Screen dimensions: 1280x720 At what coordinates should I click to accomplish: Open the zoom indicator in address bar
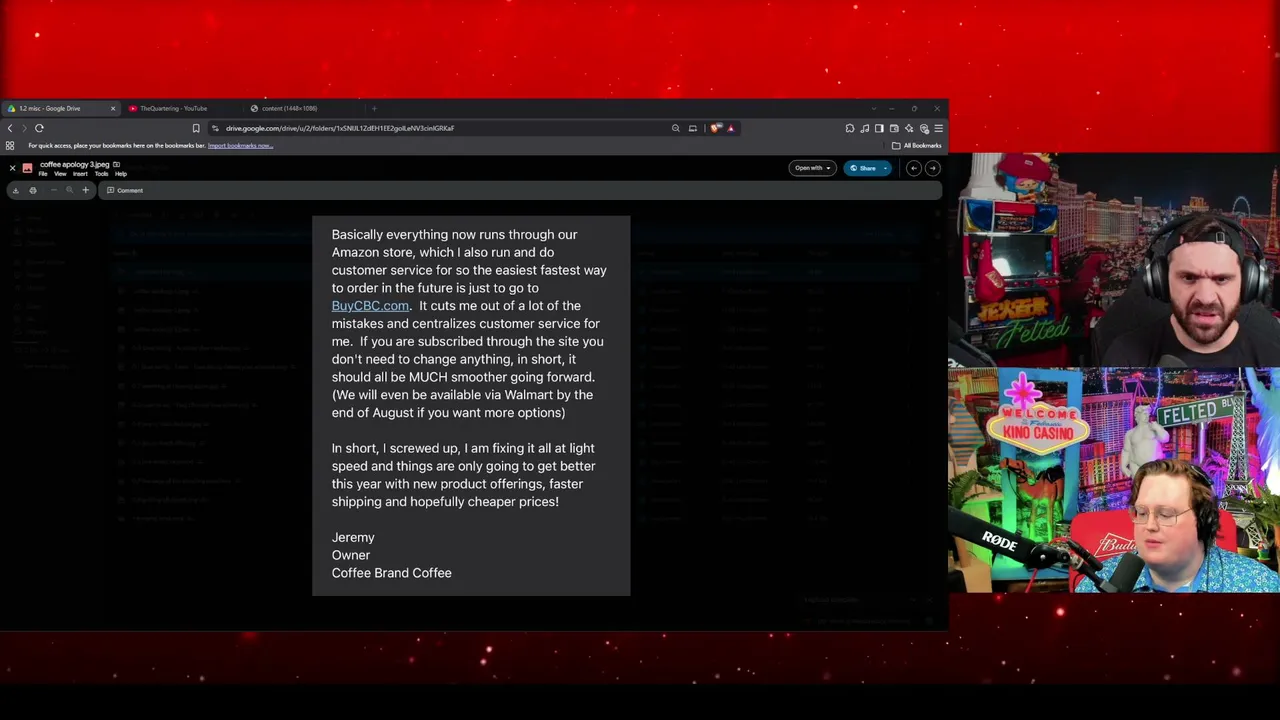point(676,128)
